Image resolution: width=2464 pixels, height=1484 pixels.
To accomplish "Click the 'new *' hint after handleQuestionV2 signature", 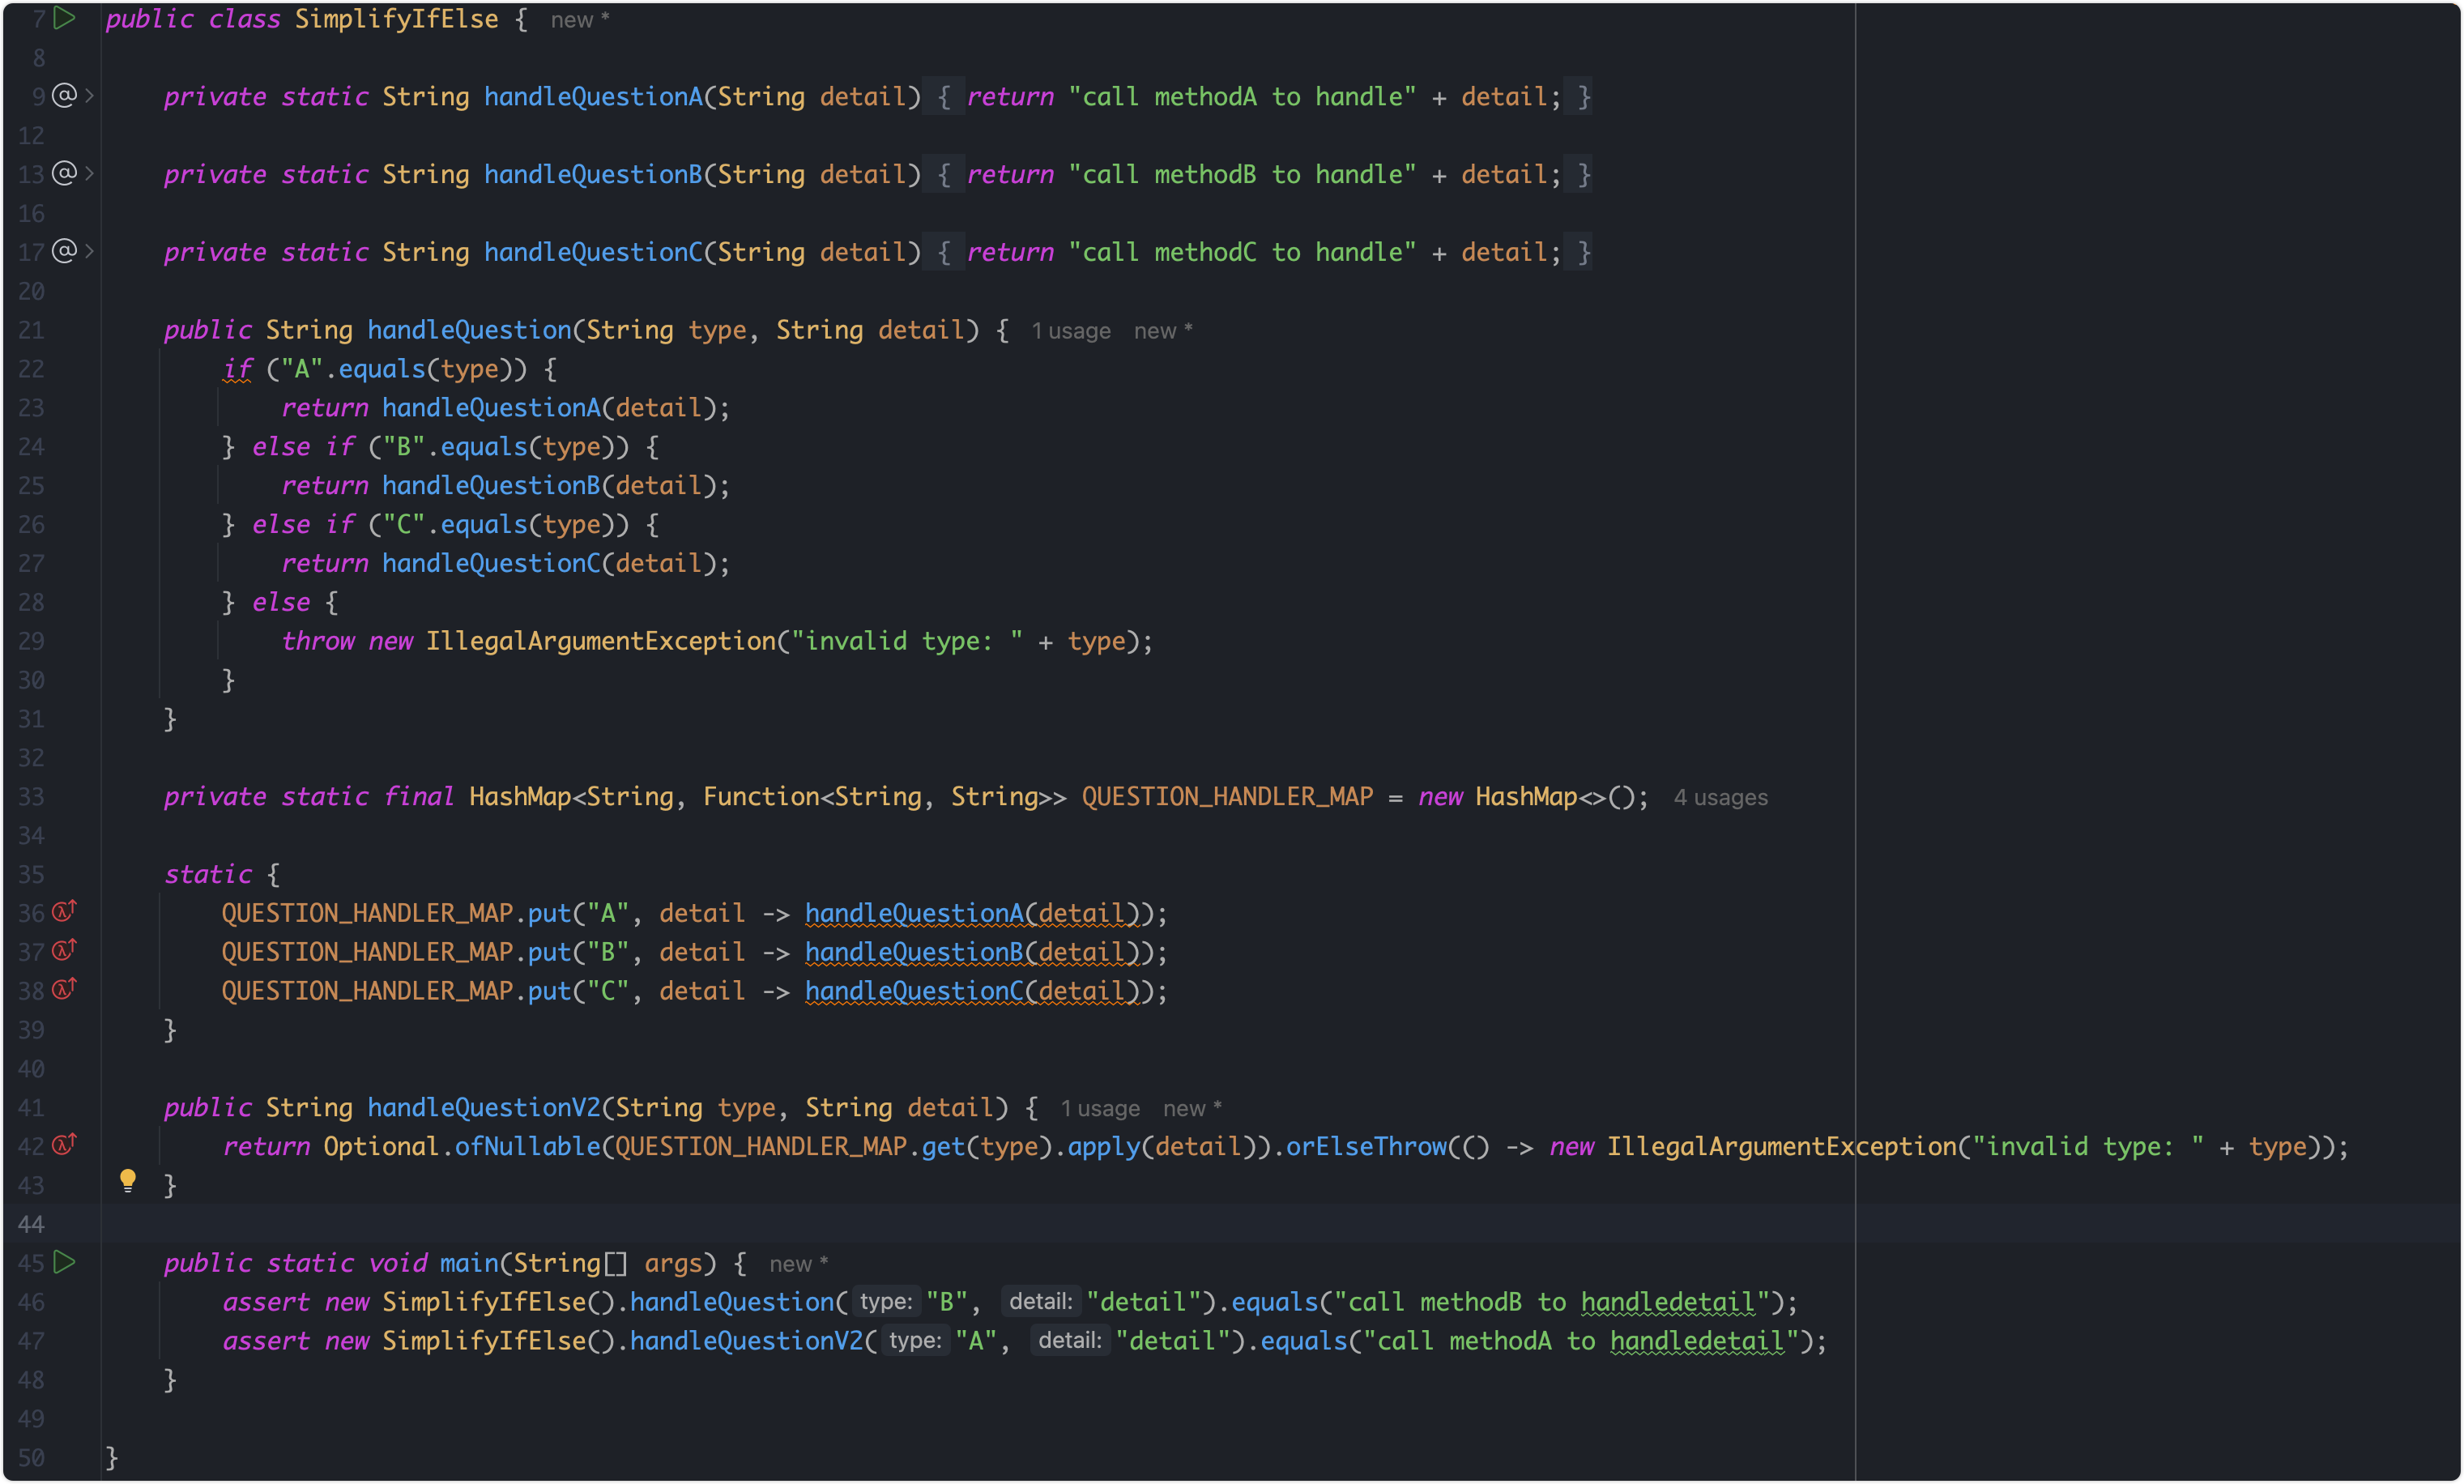I will [1192, 1109].
